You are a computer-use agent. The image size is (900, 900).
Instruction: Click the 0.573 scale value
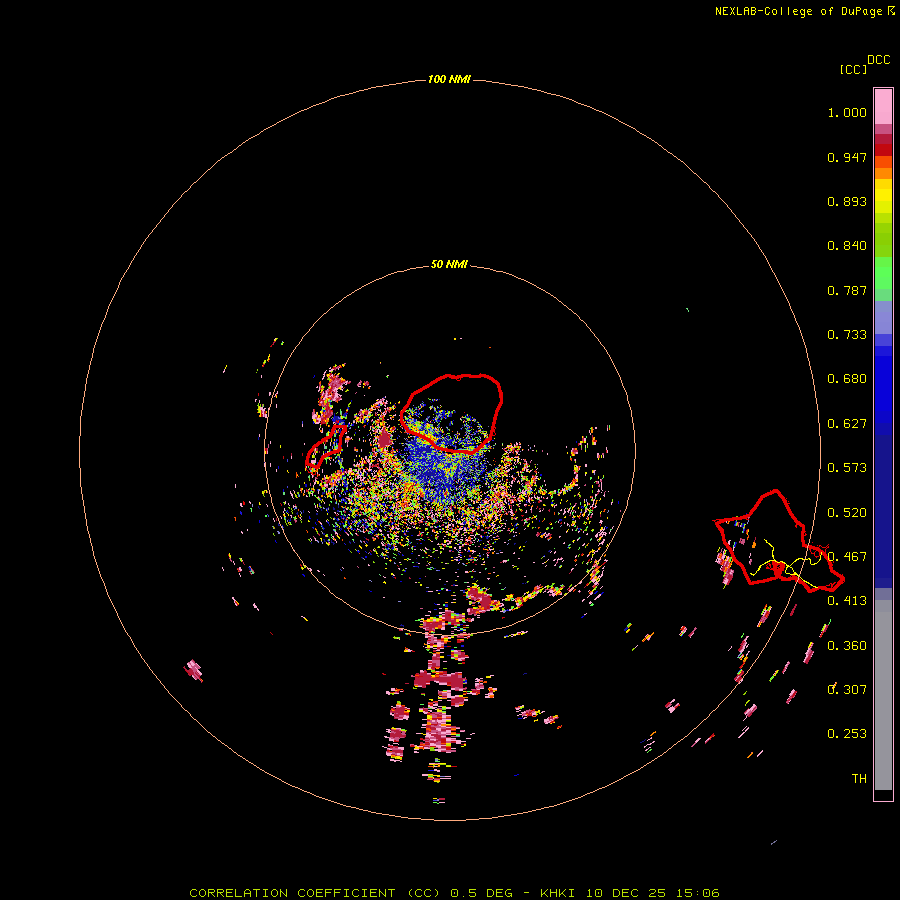[x=847, y=468]
